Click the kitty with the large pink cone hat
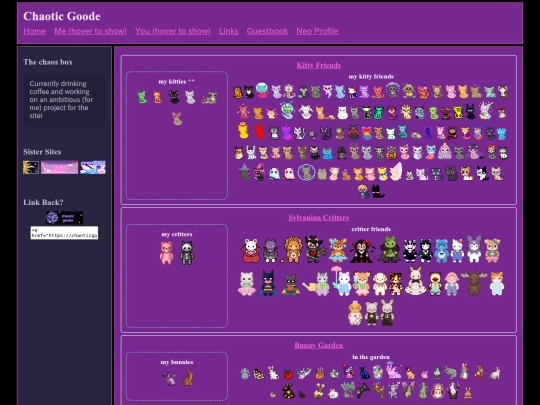The image size is (540, 405). pyautogui.click(x=396, y=172)
